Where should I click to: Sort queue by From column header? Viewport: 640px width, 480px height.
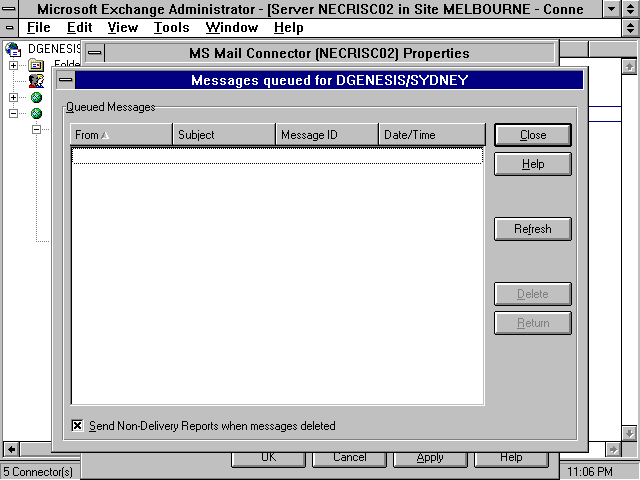(x=122, y=135)
